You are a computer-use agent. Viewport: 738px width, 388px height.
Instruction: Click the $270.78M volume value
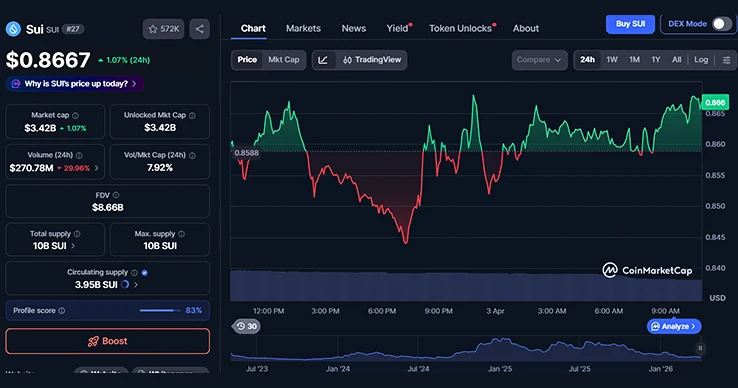[x=31, y=168]
